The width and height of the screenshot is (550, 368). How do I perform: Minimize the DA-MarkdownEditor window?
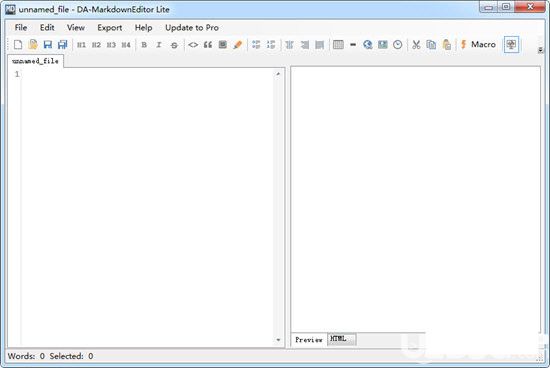click(488, 7)
